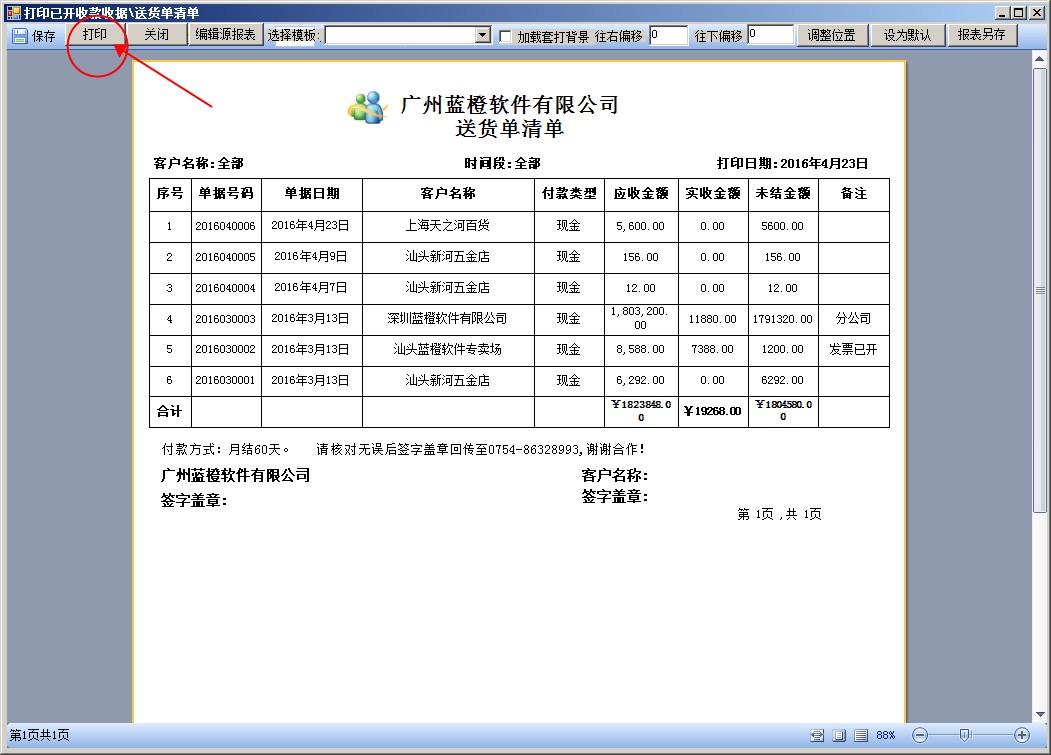Switch to continuous lines view icon
This screenshot has height=755, width=1051.
861,736
